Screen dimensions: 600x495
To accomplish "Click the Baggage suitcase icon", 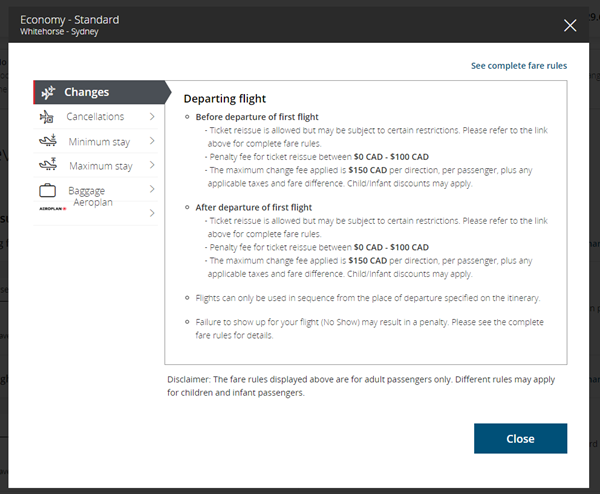I will pyautogui.click(x=47, y=190).
